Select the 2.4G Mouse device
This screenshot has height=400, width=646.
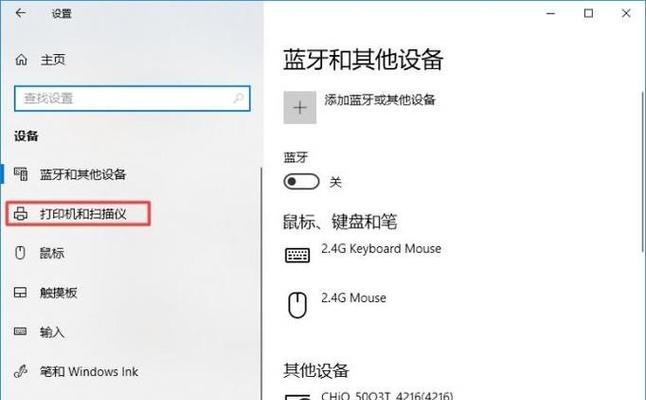[353, 298]
